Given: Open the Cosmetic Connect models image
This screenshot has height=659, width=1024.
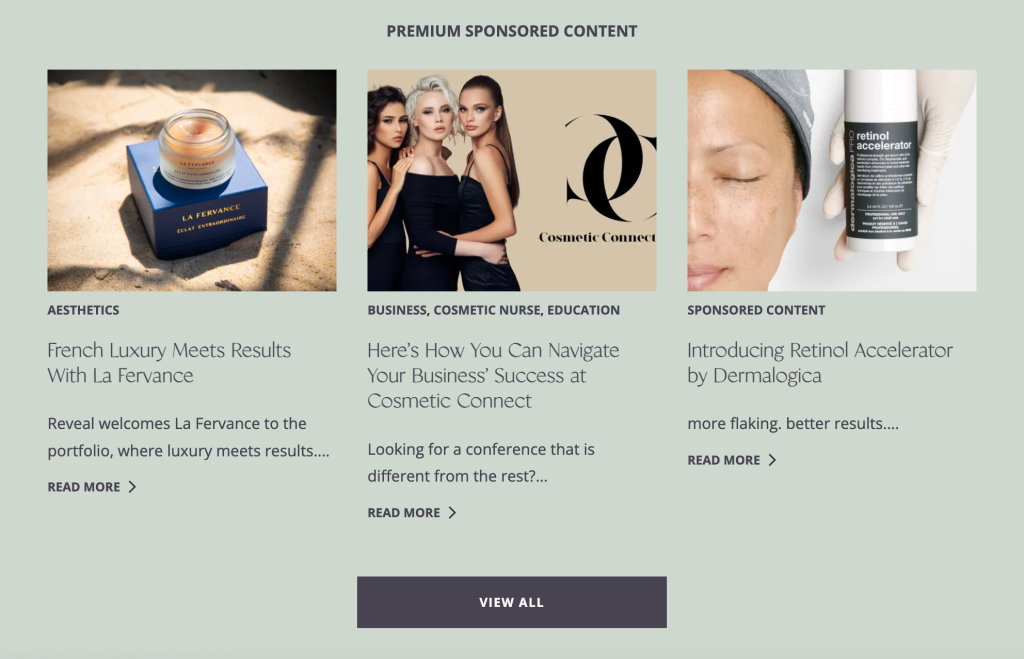Looking at the screenshot, I should [x=512, y=180].
